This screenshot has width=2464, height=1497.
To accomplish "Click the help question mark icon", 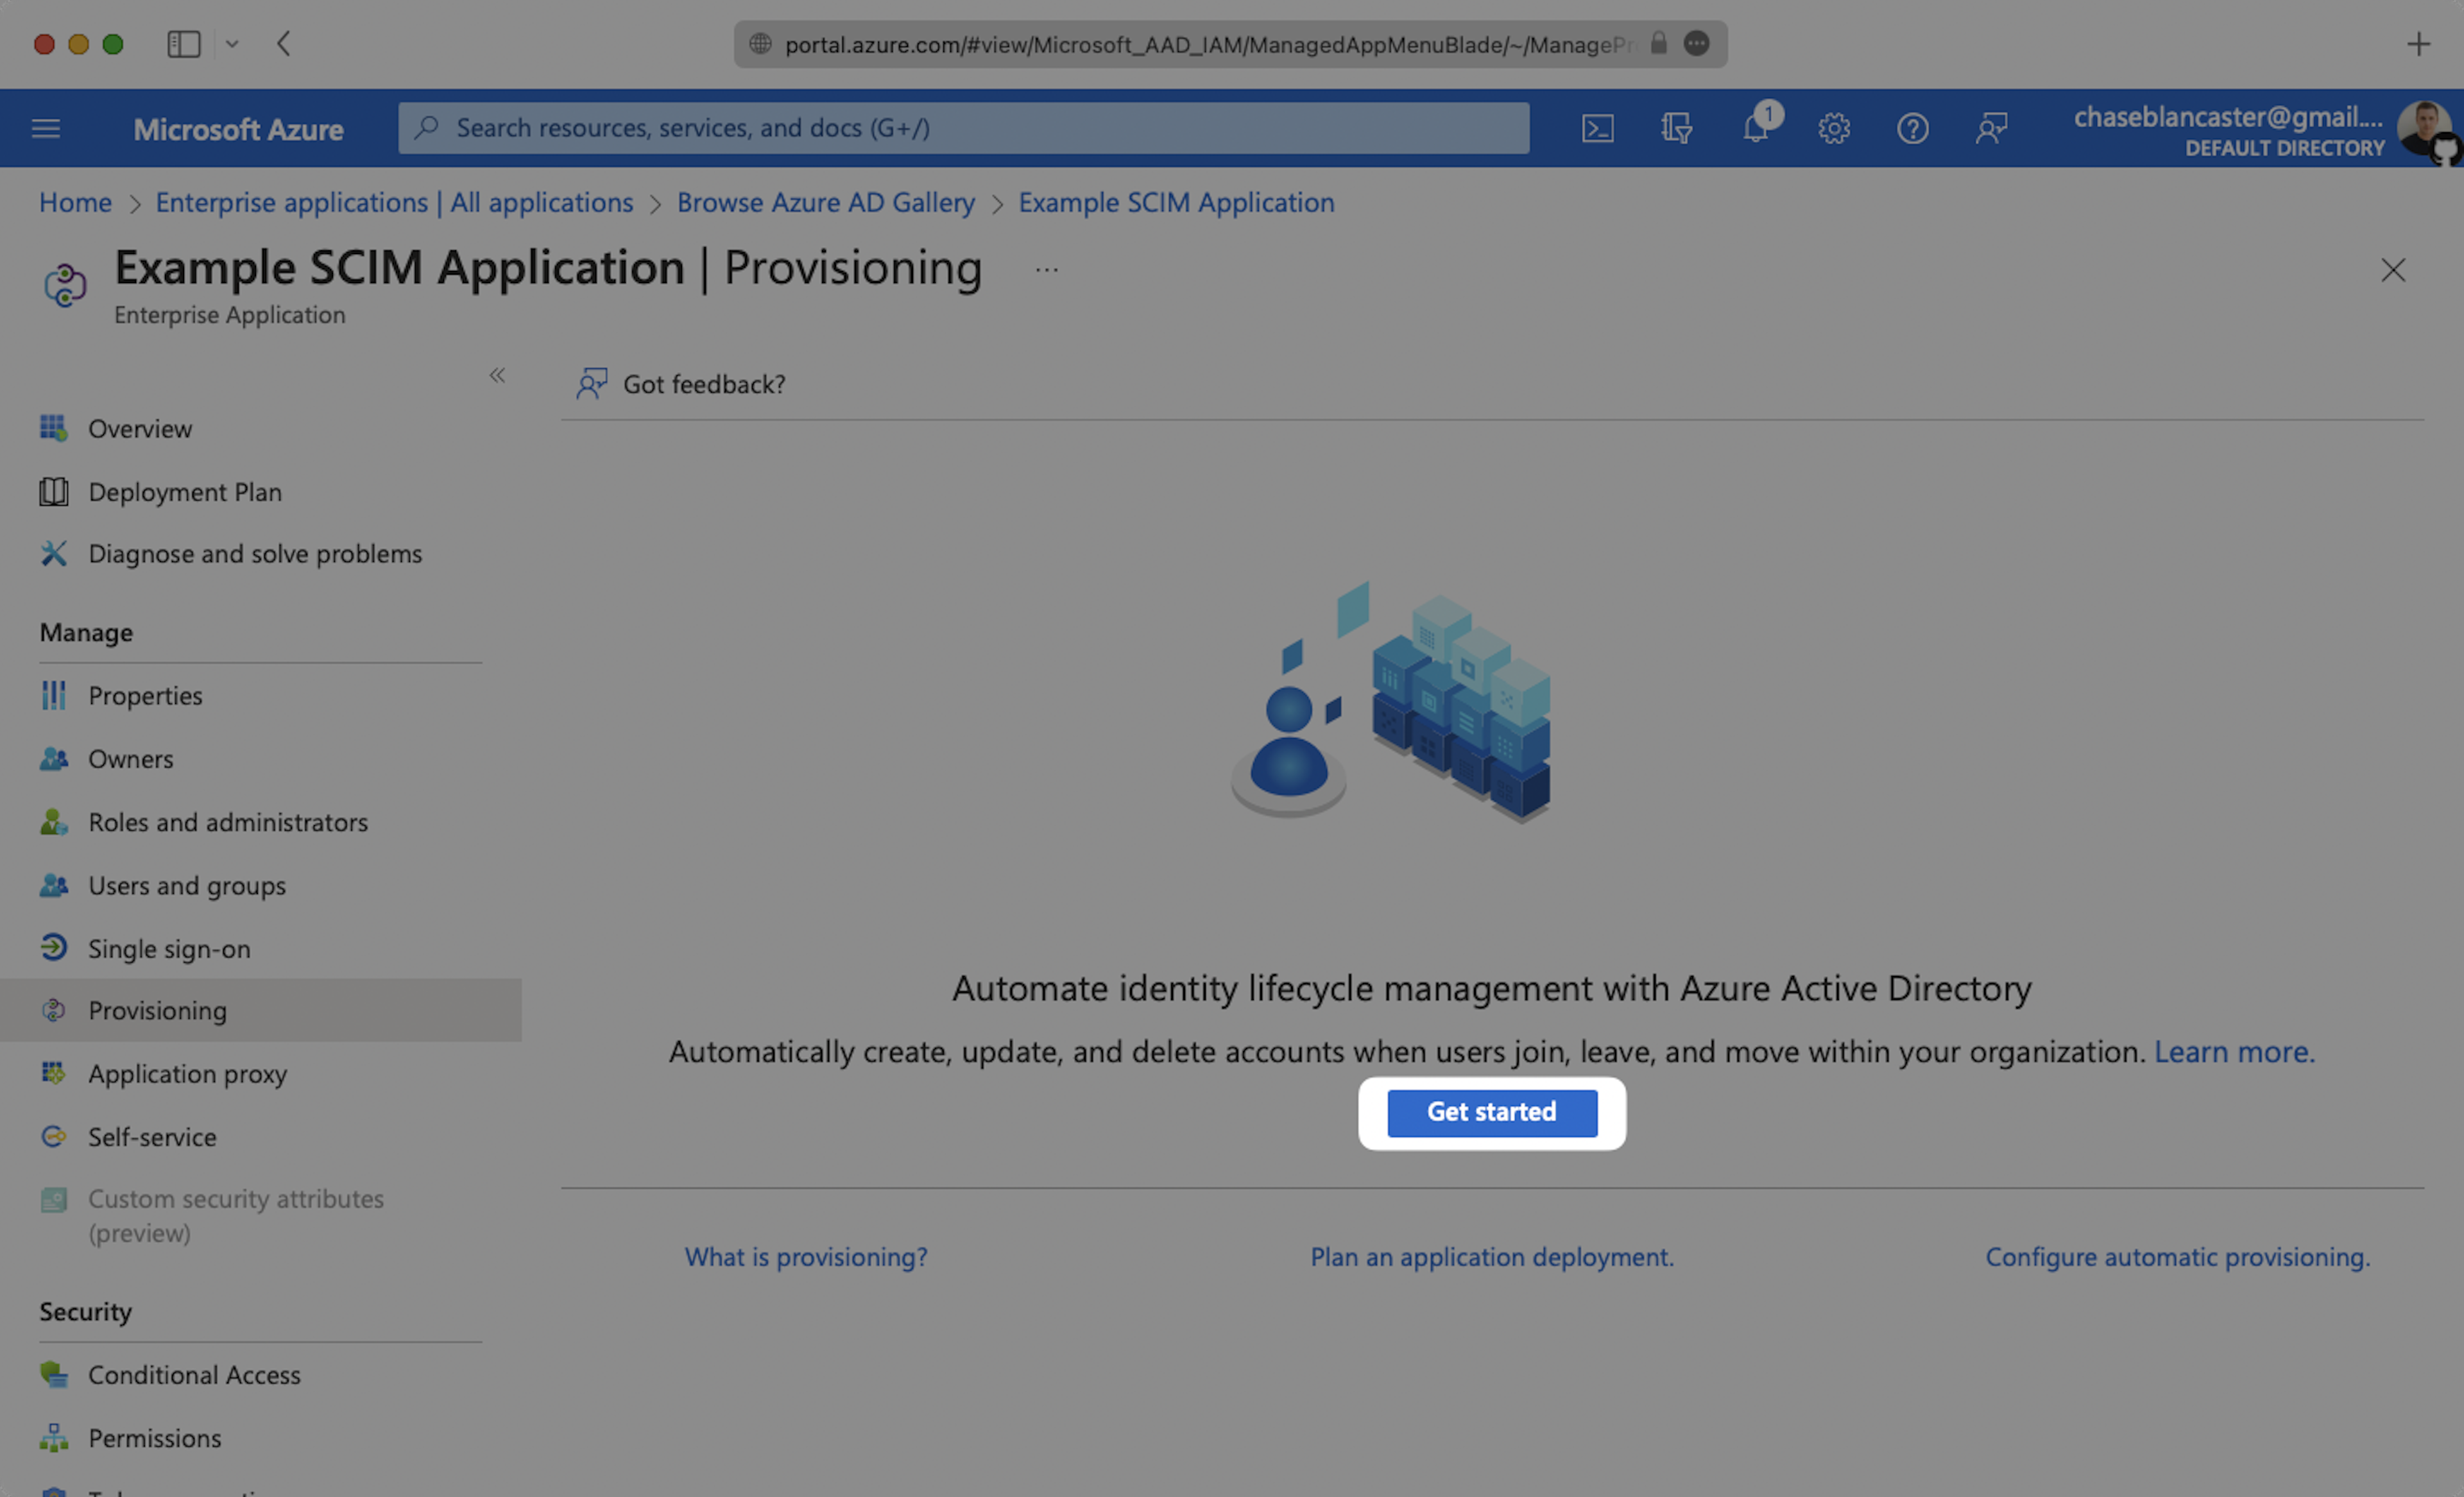I will [1912, 128].
